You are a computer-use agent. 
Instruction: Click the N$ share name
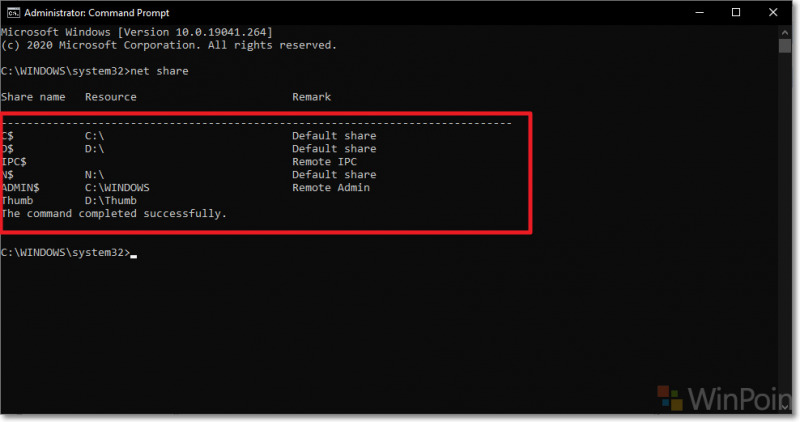(x=8, y=175)
